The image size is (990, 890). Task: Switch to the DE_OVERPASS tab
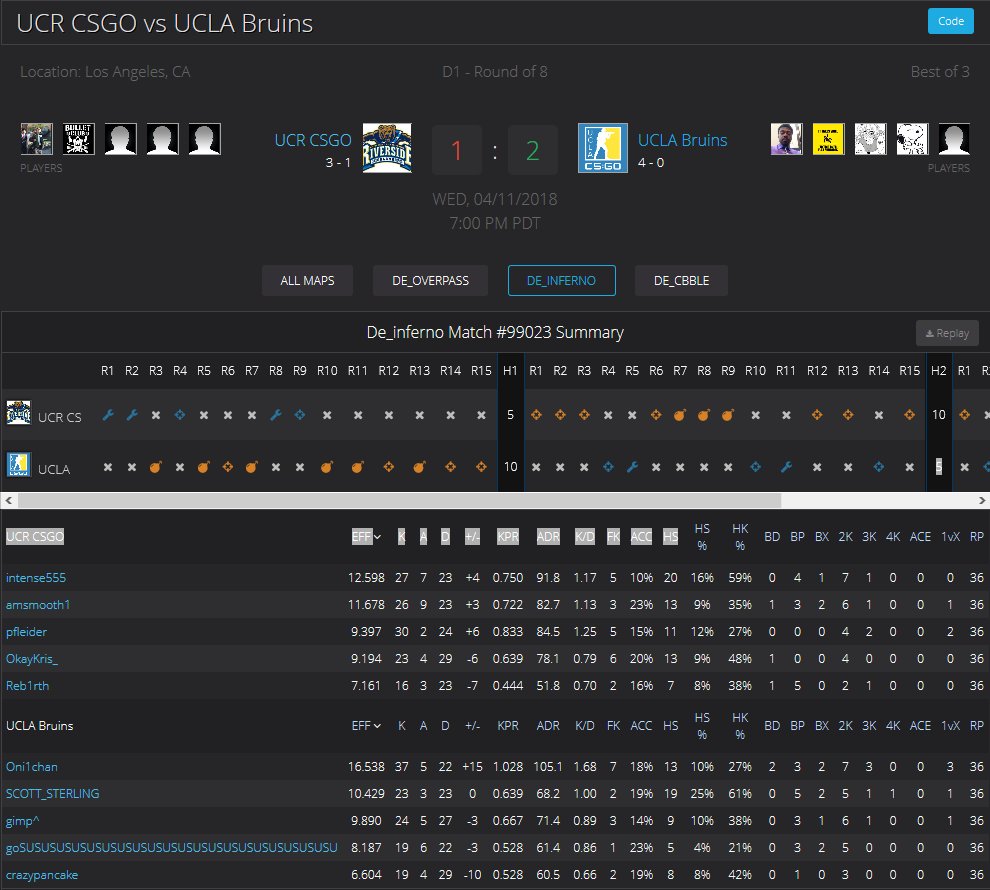[x=431, y=280]
